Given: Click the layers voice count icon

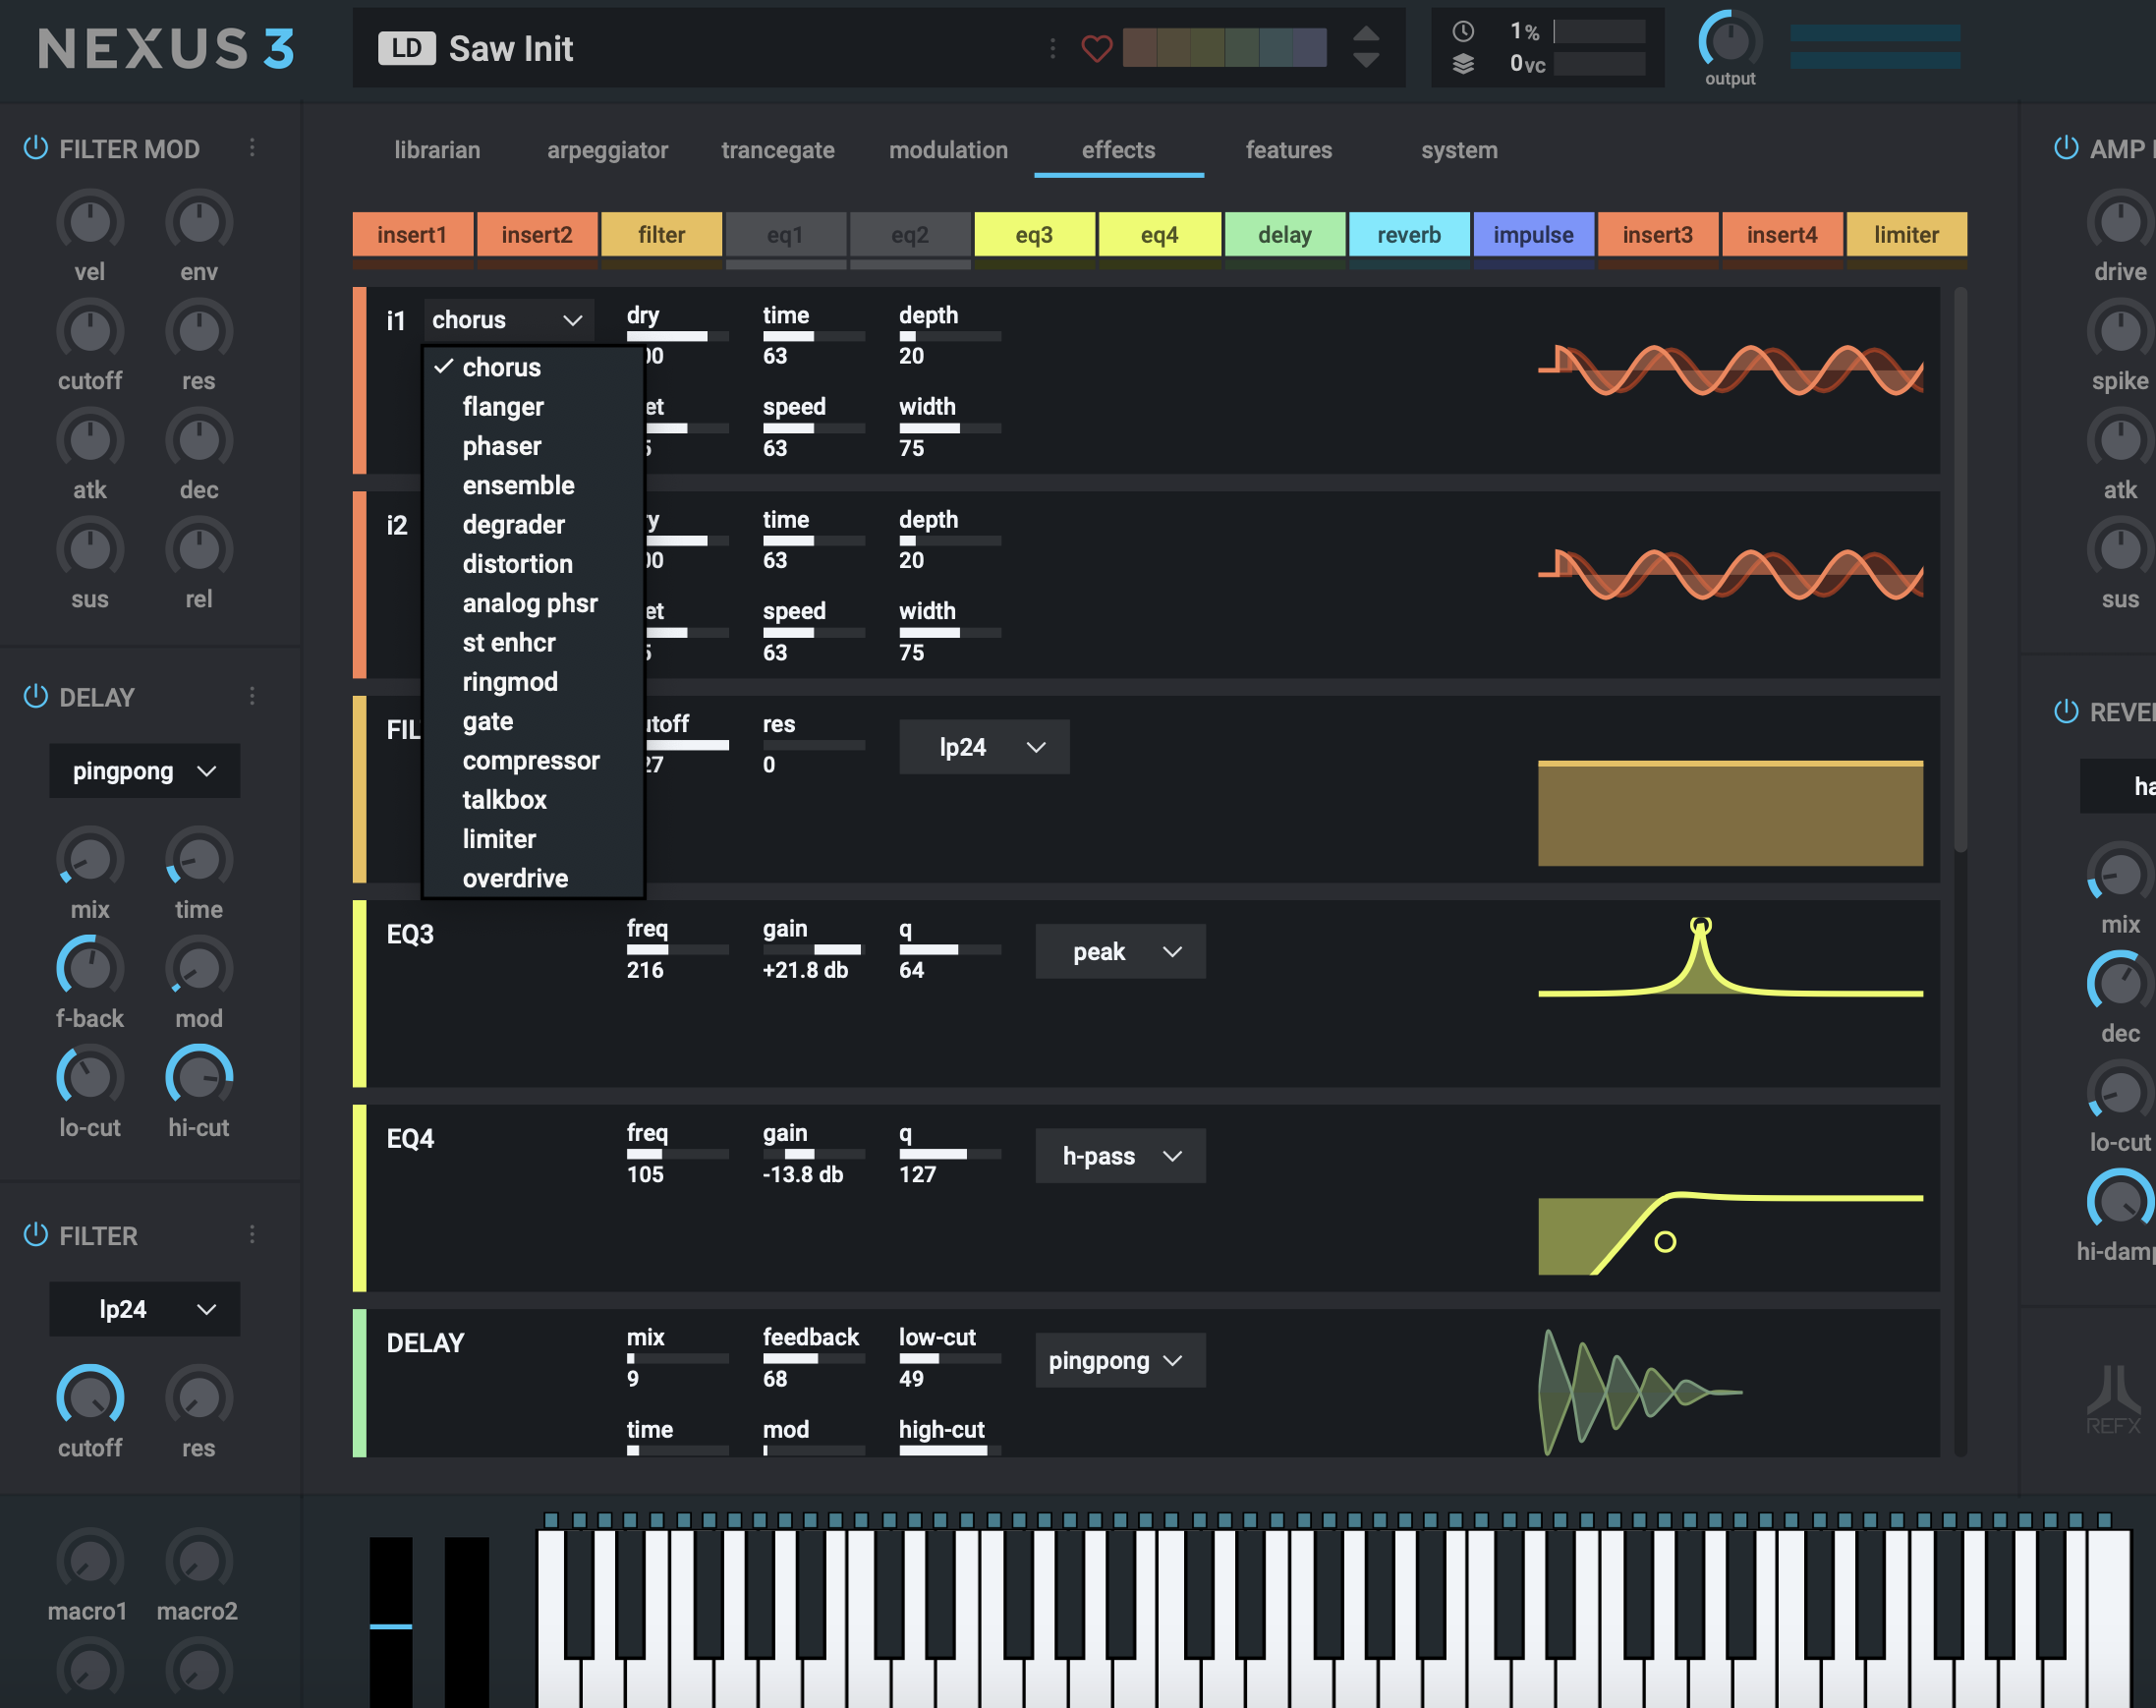Looking at the screenshot, I should [1463, 64].
